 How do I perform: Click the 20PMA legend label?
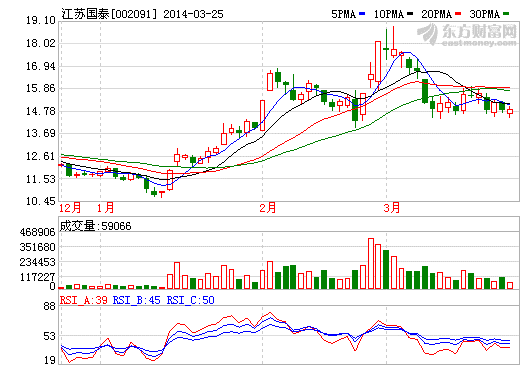[437, 14]
